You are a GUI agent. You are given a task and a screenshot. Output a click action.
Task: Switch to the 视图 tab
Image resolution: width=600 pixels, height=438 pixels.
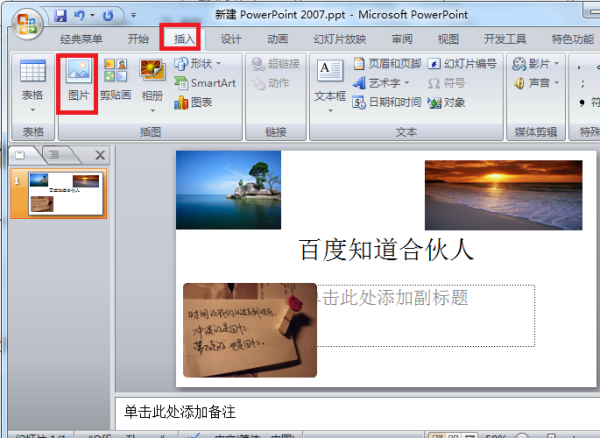point(448,39)
